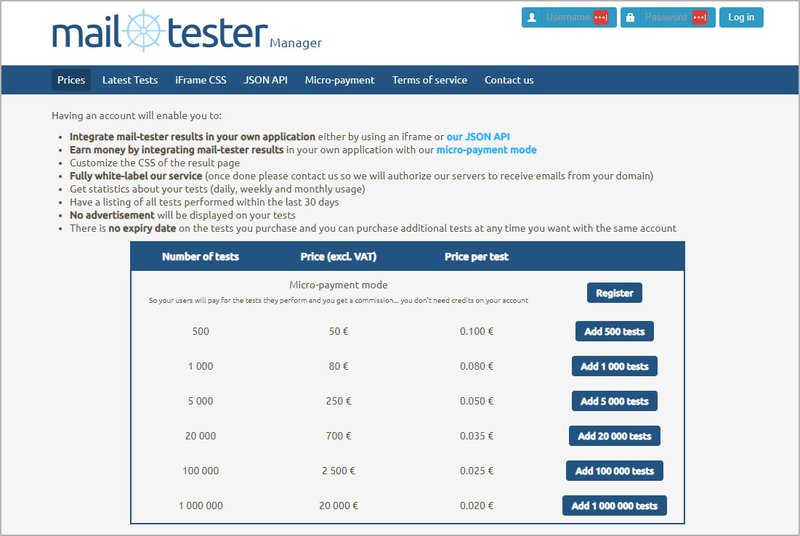Click the '100 000' number of tests cell

click(201, 471)
